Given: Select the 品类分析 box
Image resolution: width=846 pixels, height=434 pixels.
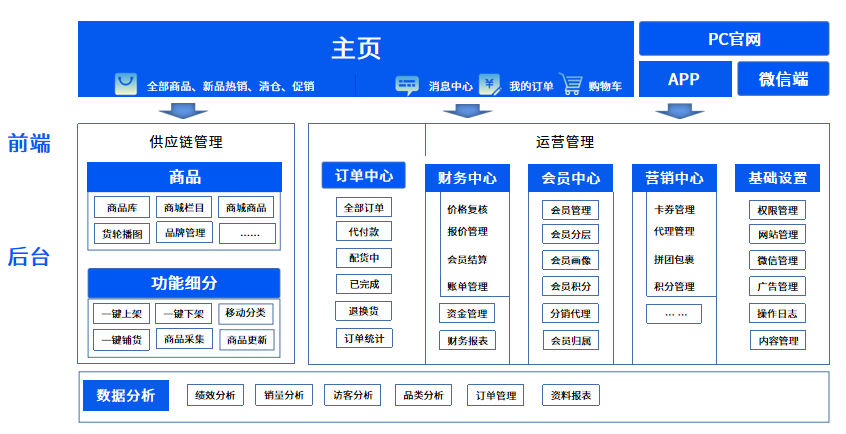Looking at the screenshot, I should pyautogui.click(x=424, y=395).
